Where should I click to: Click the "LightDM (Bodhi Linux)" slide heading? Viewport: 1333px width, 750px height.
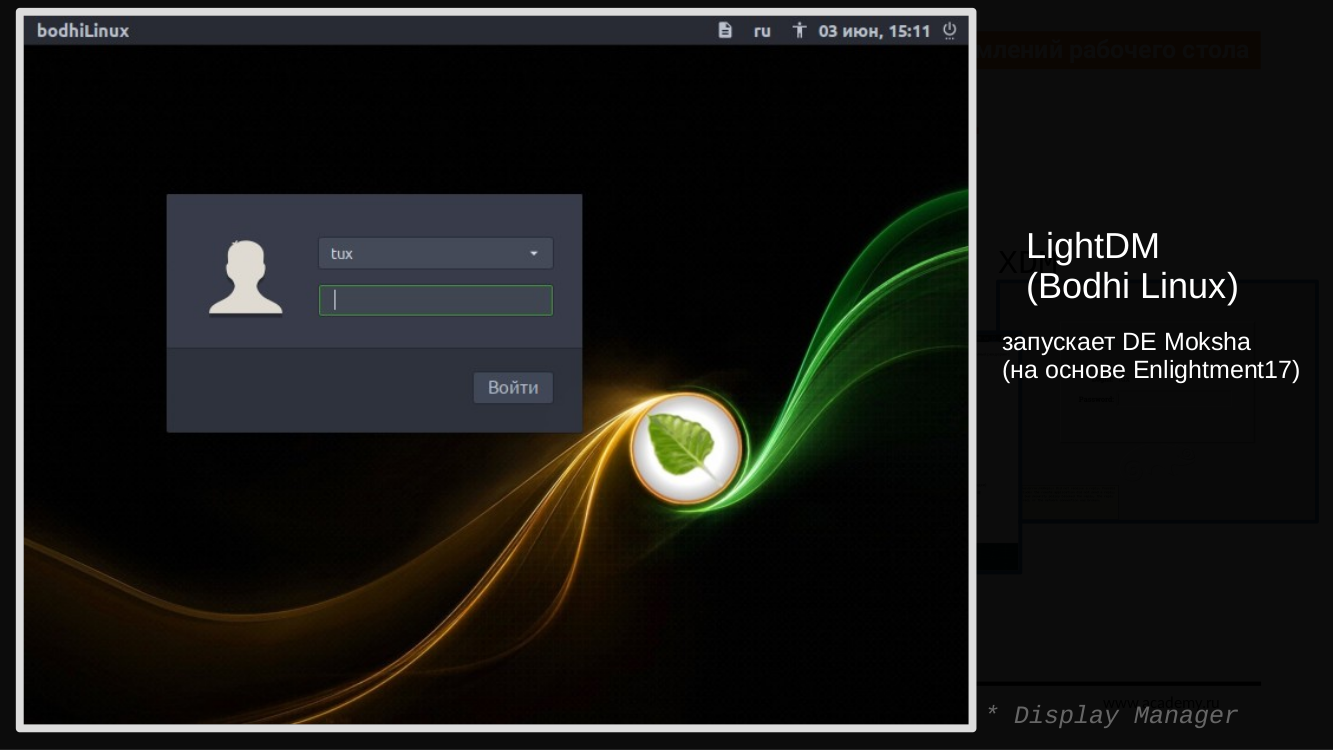click(x=1131, y=266)
